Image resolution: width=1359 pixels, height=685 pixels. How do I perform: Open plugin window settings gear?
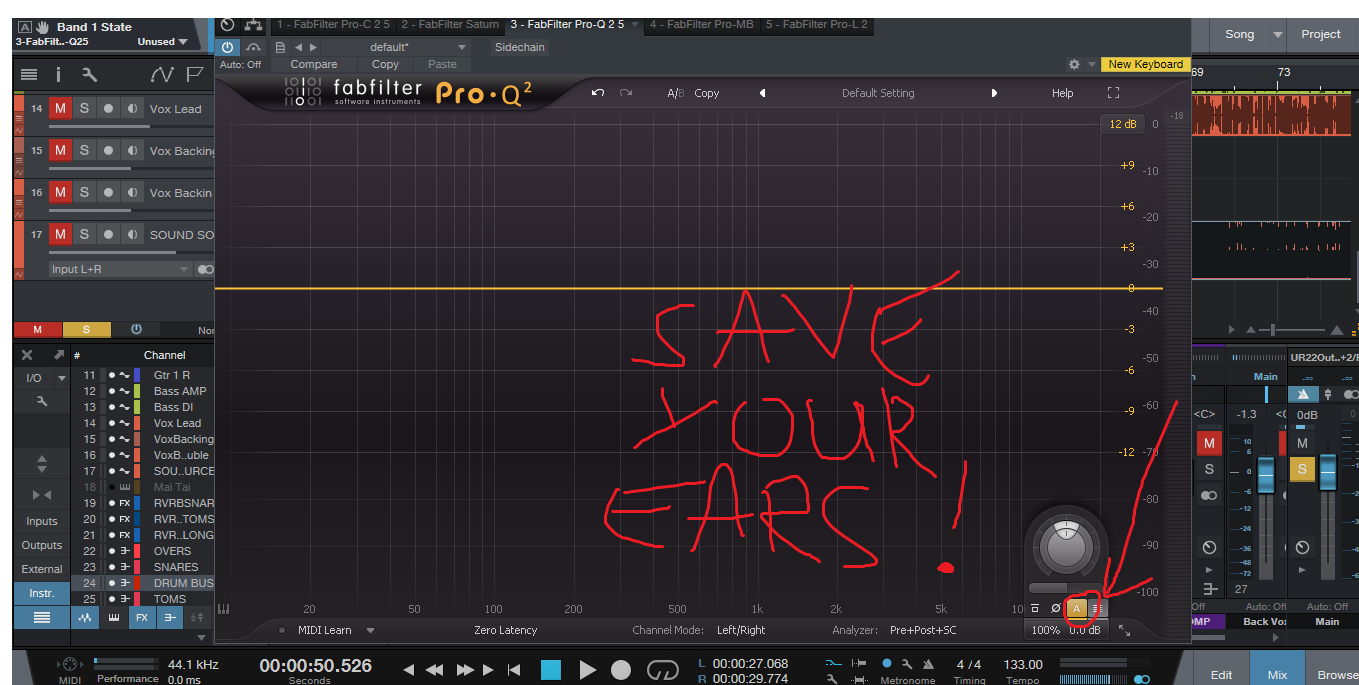tap(1074, 64)
